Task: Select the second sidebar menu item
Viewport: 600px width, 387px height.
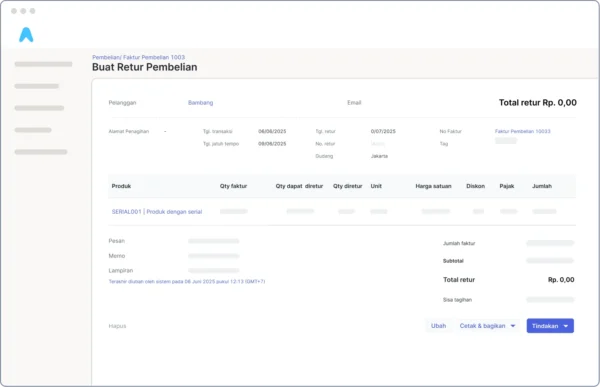Action: coord(37,86)
